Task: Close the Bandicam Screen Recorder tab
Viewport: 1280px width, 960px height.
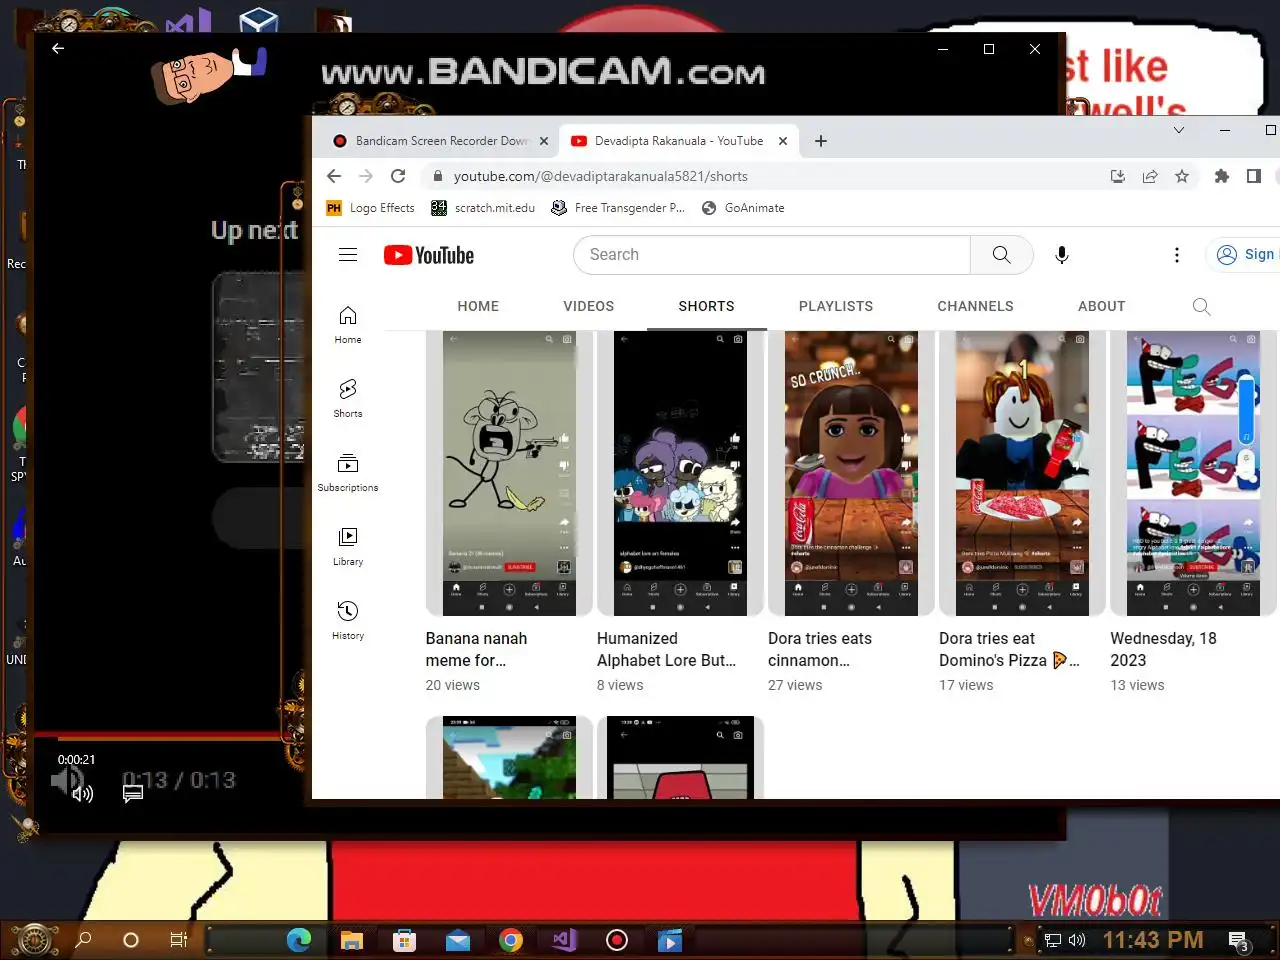Action: coord(544,141)
